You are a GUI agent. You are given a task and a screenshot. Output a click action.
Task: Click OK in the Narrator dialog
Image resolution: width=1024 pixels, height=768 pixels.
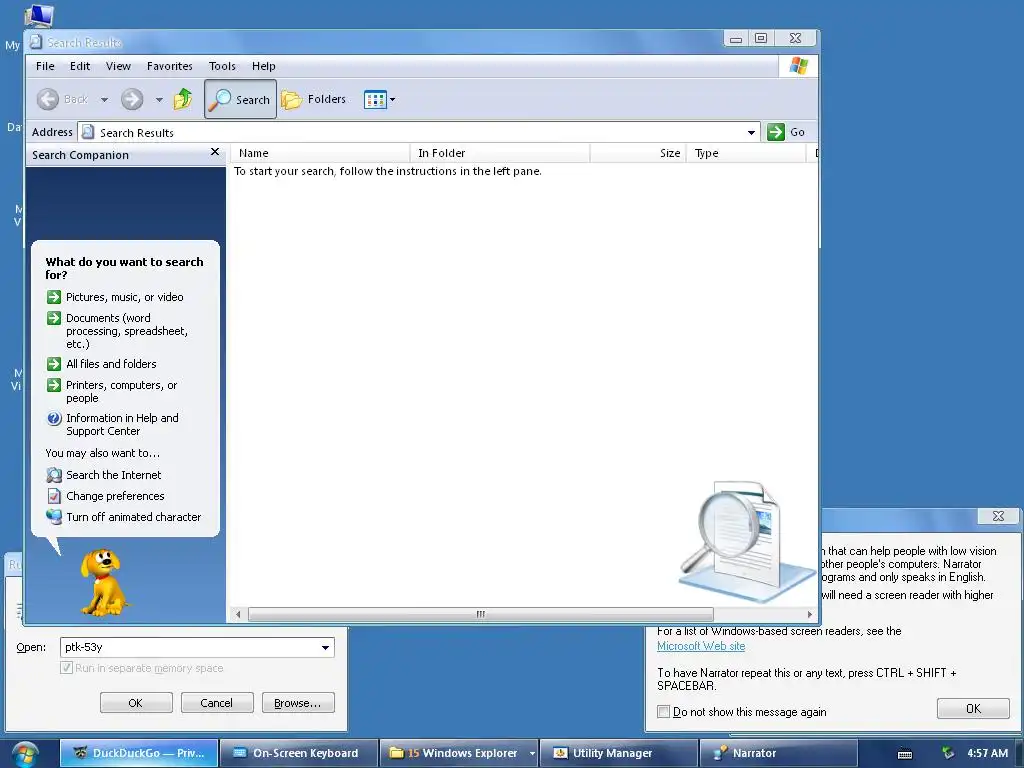[x=973, y=709]
